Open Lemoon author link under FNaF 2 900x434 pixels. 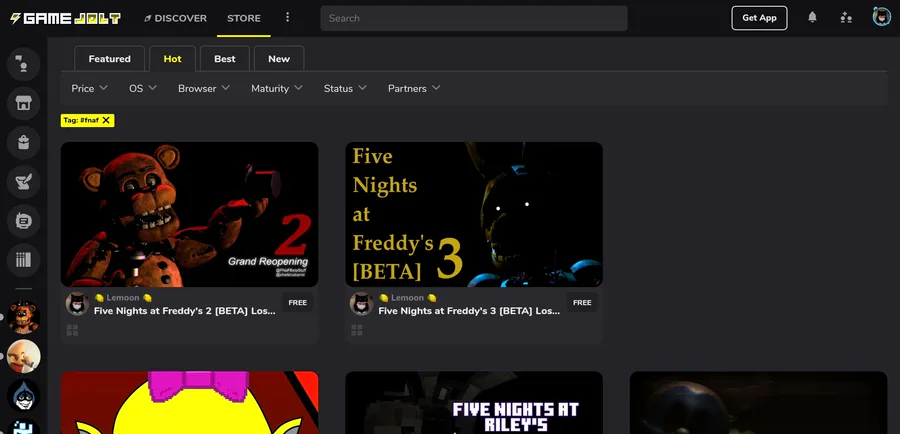point(122,297)
